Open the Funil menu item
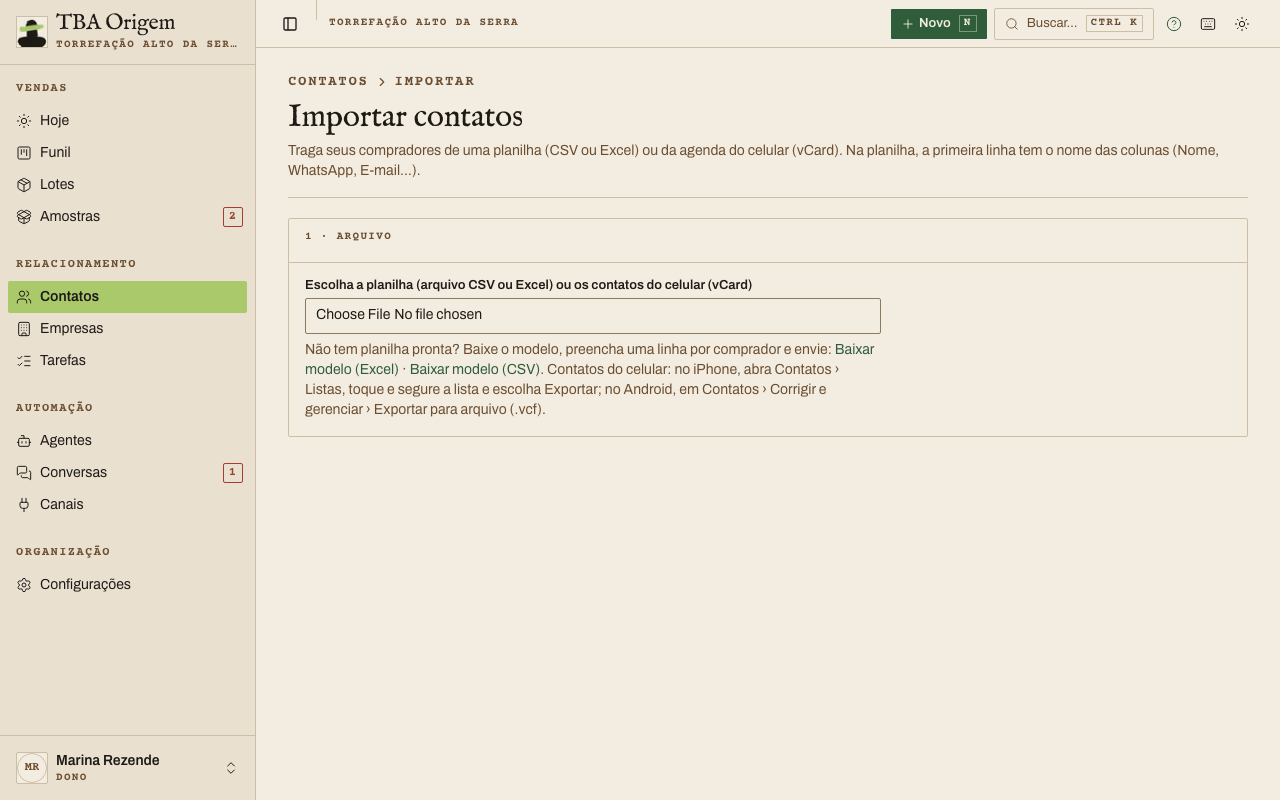This screenshot has height=800, width=1280. pos(127,152)
